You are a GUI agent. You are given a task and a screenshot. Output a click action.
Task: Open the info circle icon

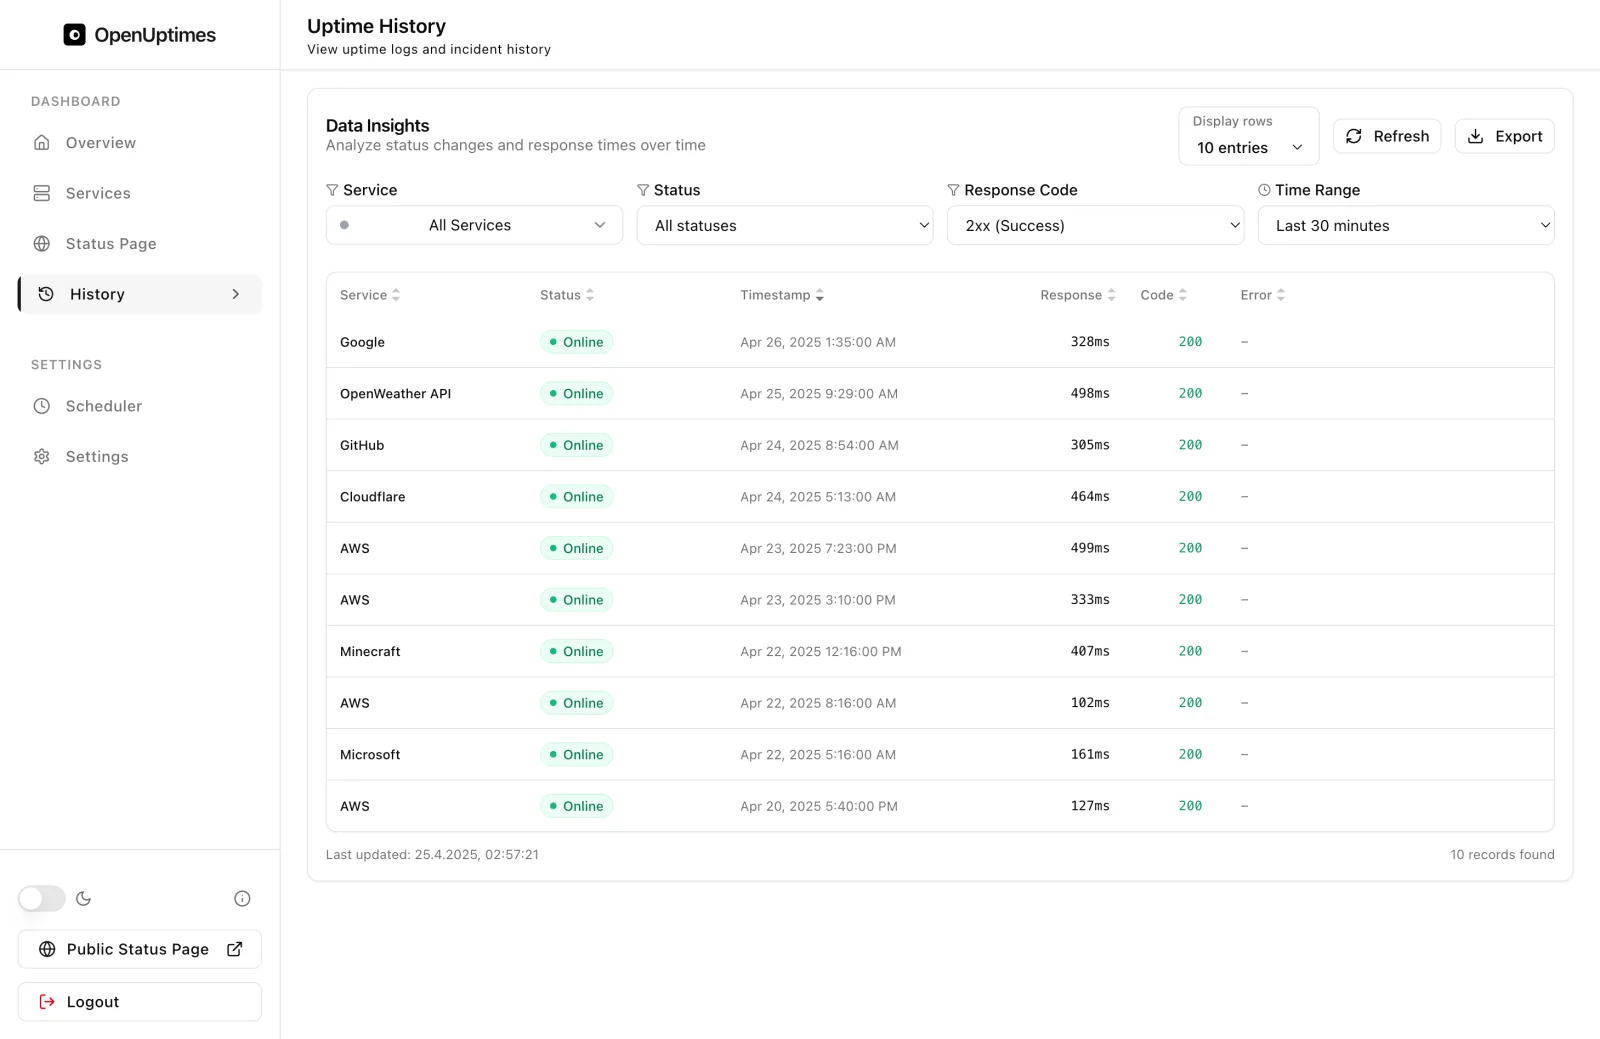242,899
